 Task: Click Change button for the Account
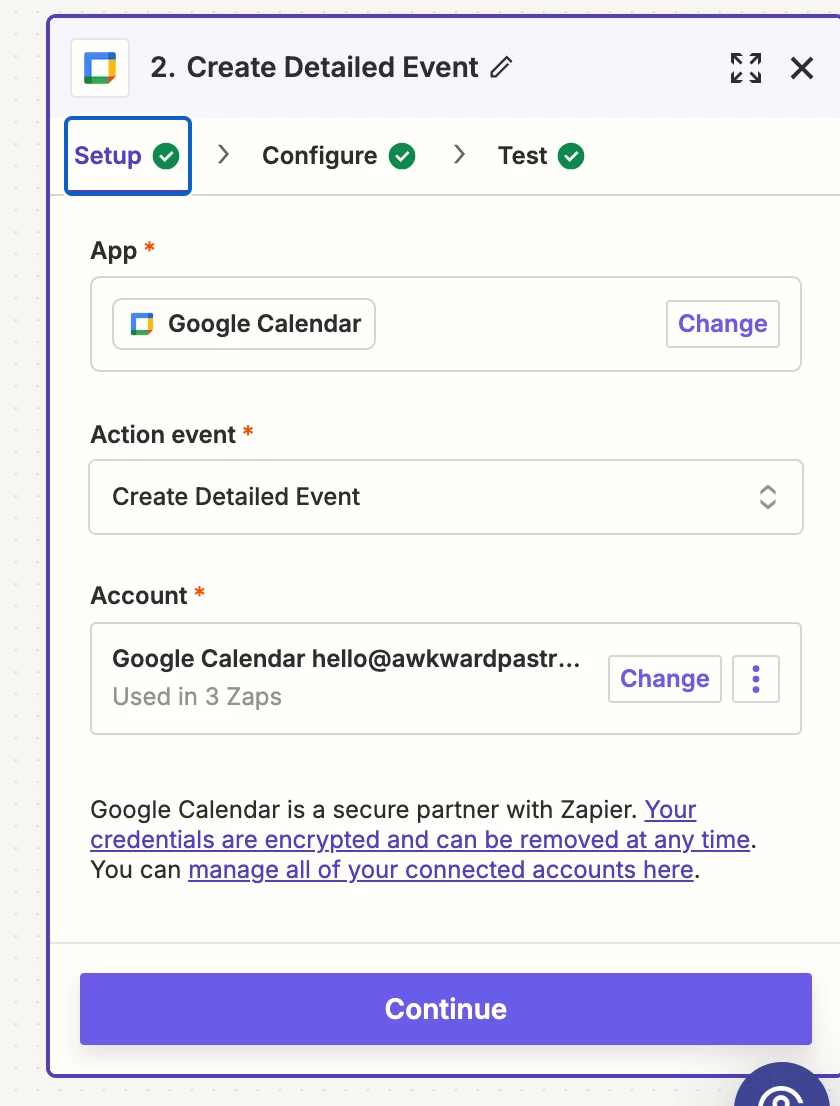tap(664, 679)
